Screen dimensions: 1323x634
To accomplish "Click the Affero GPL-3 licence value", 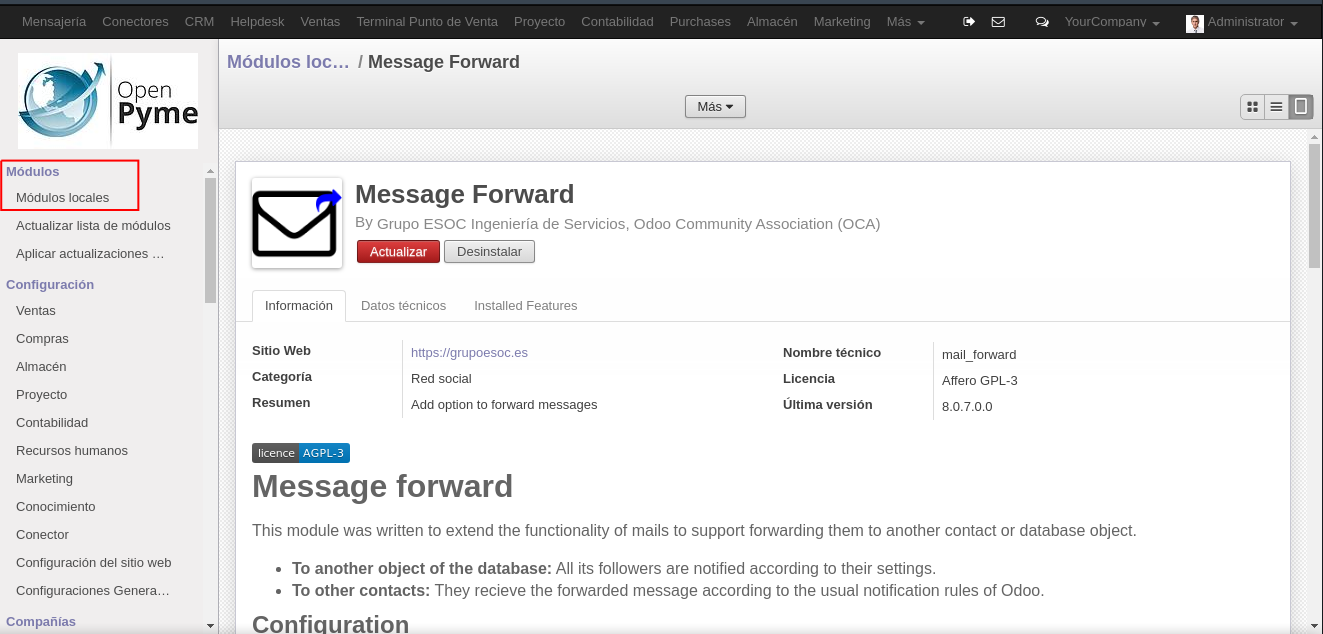I will click(x=980, y=381).
